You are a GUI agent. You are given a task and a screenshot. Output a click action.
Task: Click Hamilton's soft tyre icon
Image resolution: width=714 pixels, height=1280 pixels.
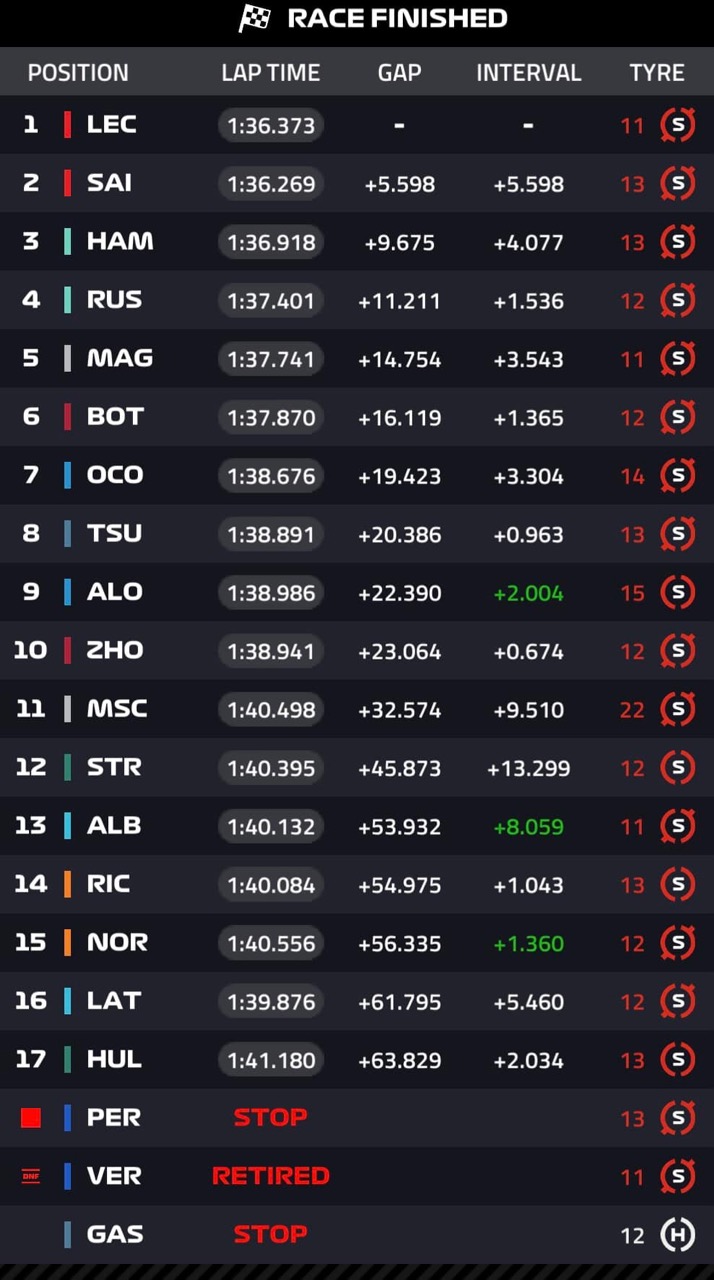(677, 242)
